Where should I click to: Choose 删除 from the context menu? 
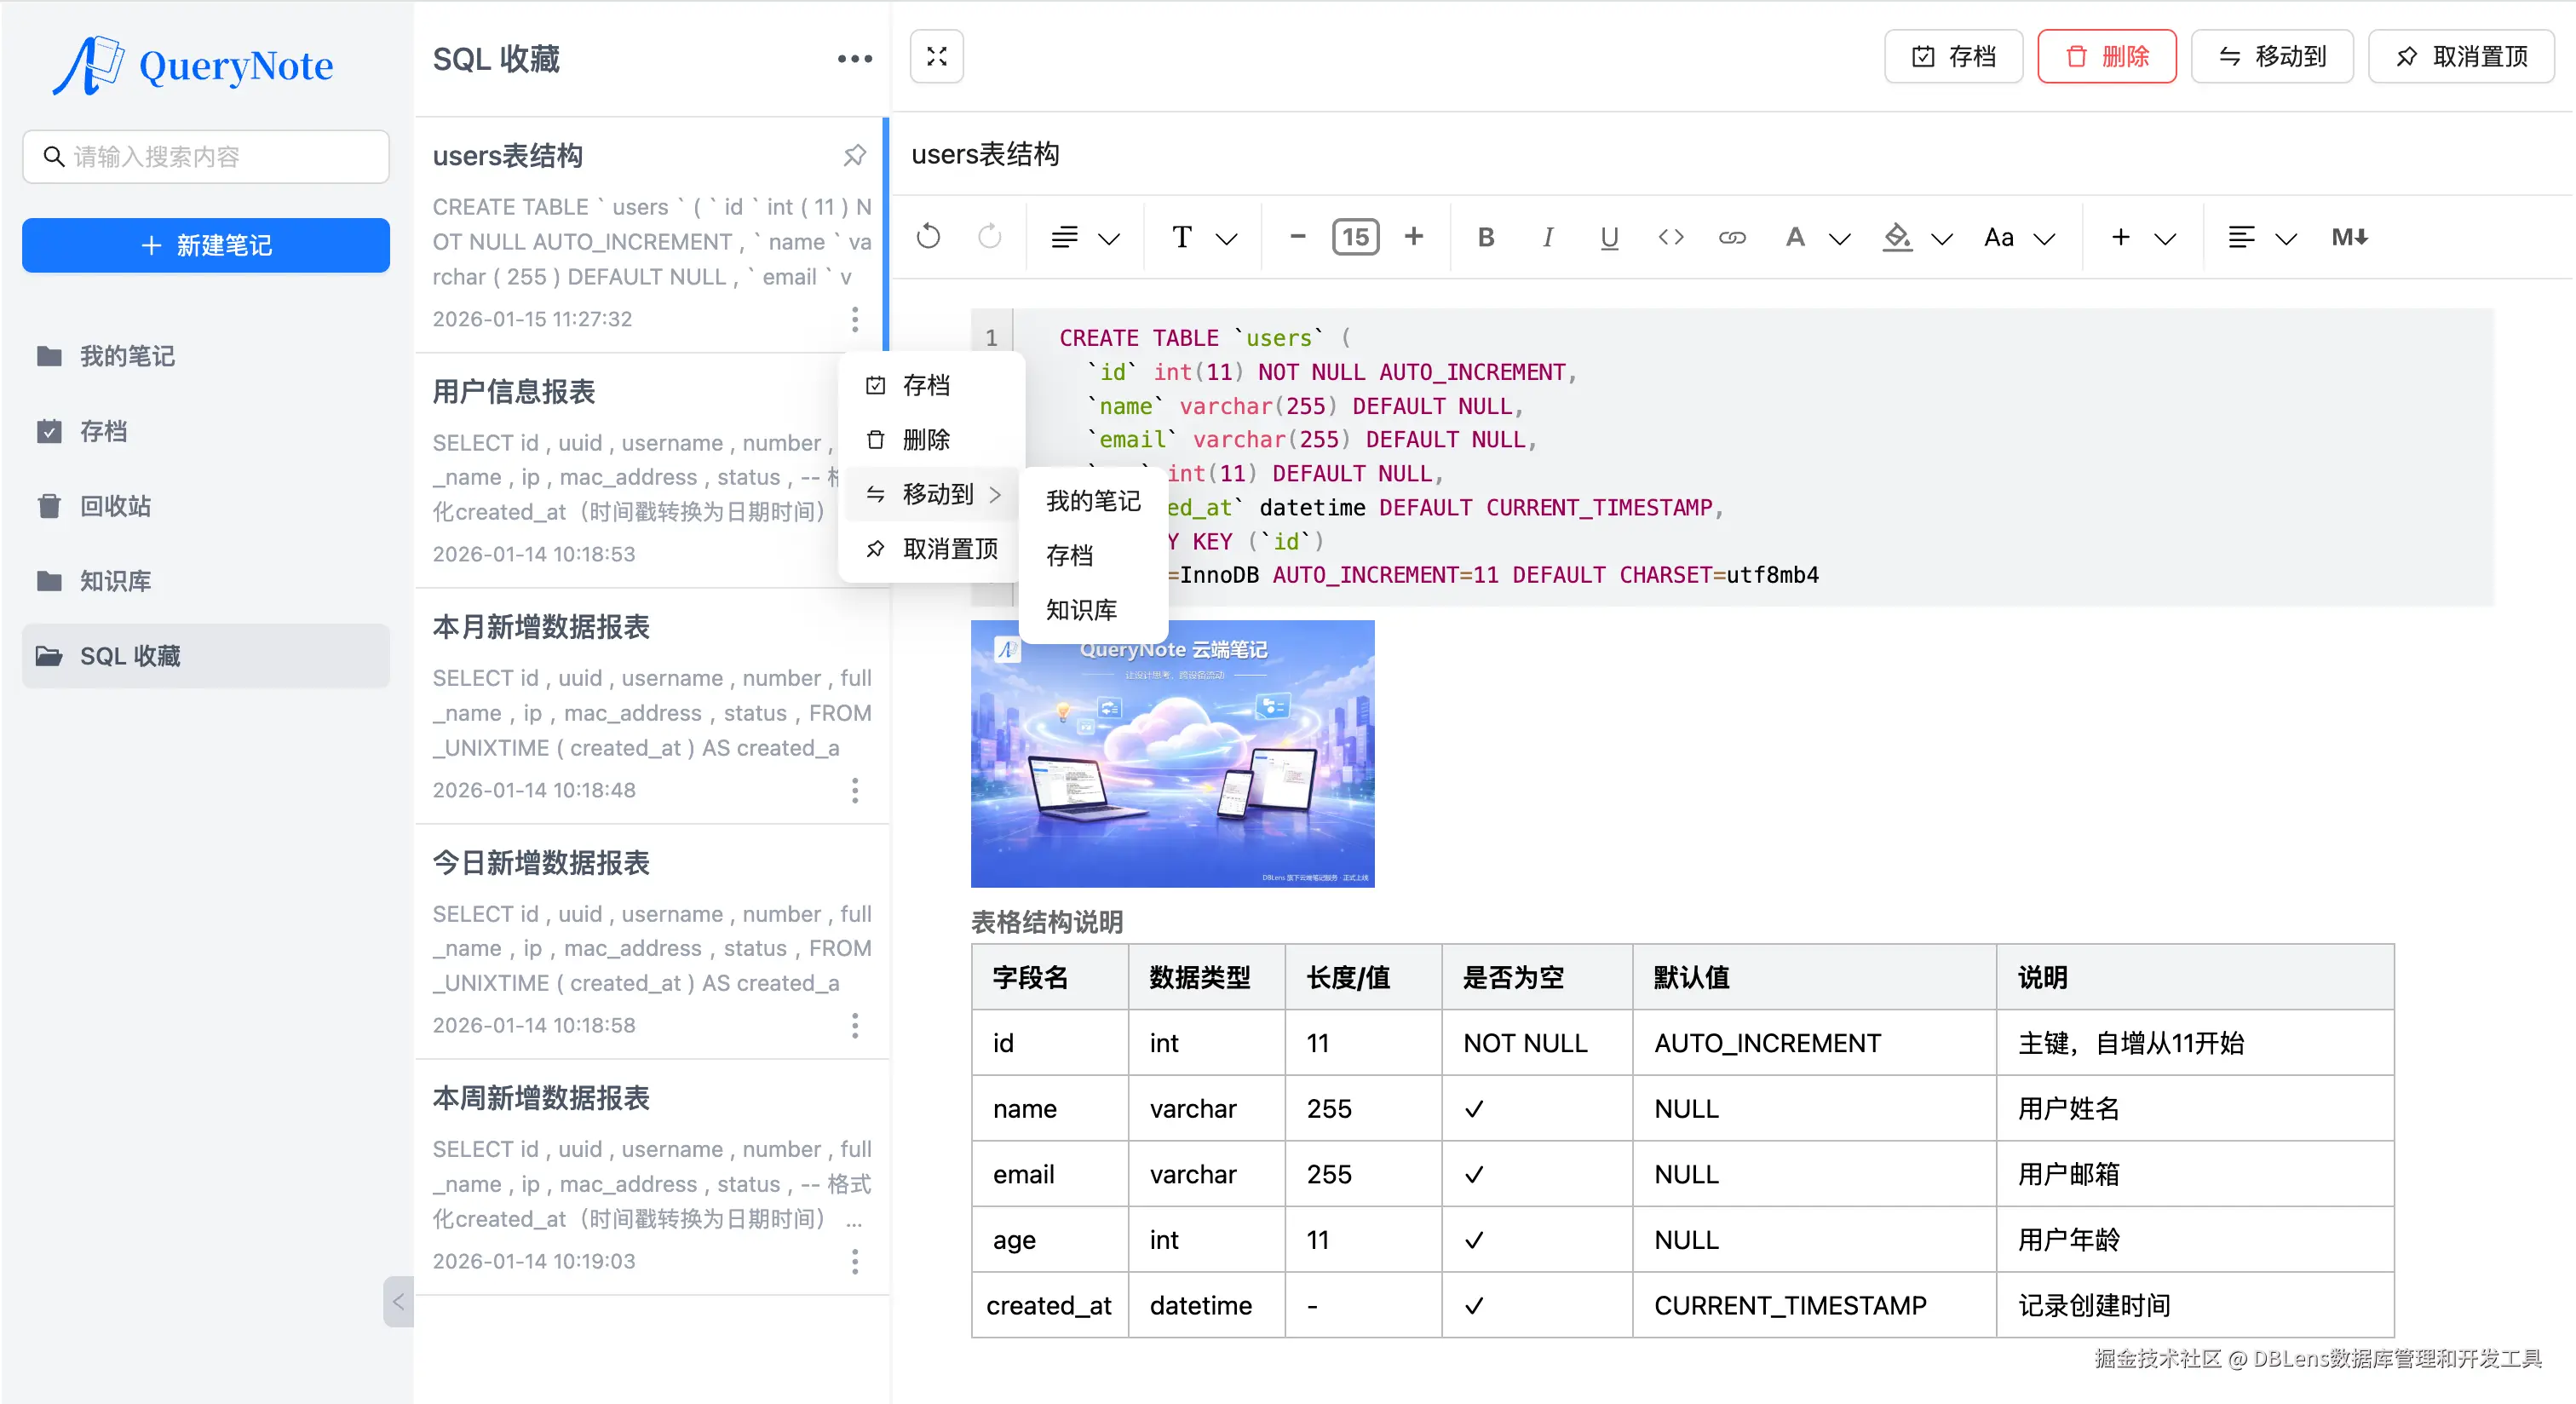[925, 440]
